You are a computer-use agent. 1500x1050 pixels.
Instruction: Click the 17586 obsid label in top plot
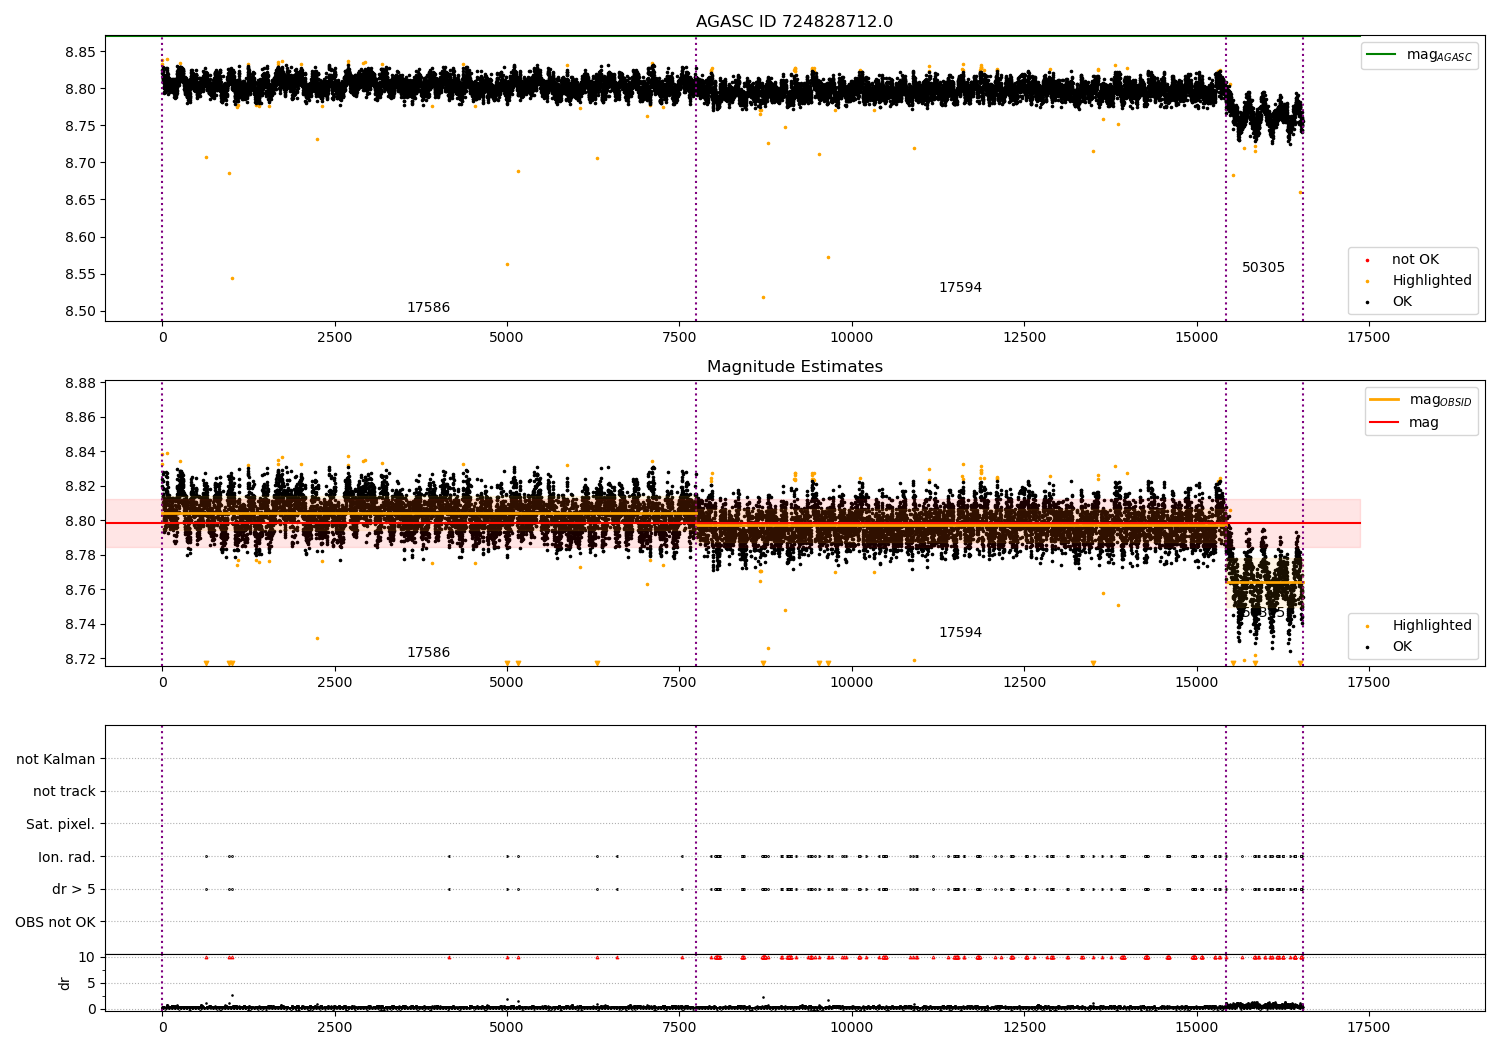point(428,308)
